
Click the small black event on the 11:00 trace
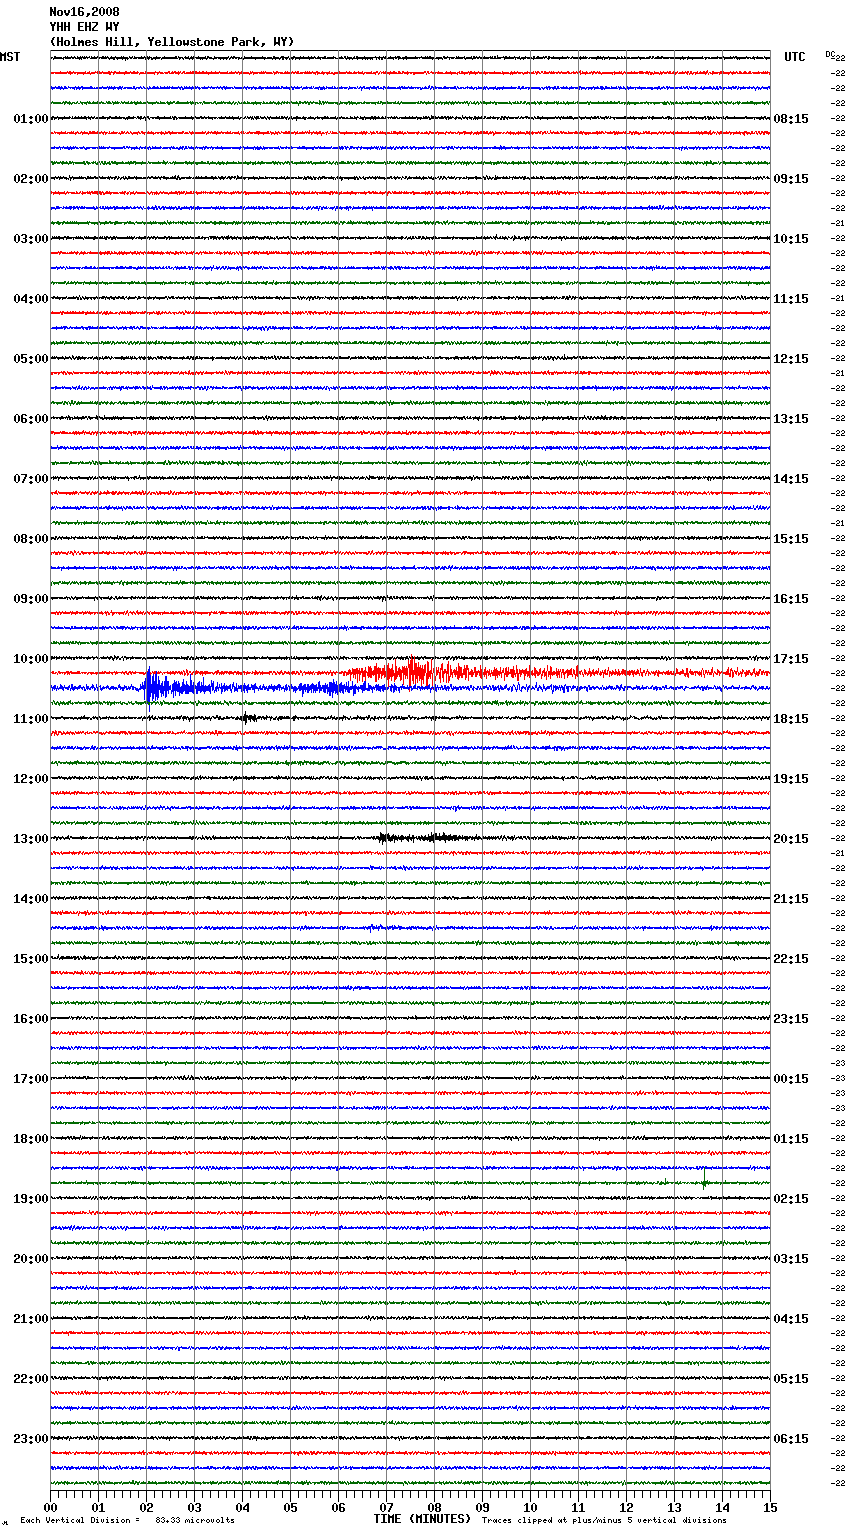(247, 718)
